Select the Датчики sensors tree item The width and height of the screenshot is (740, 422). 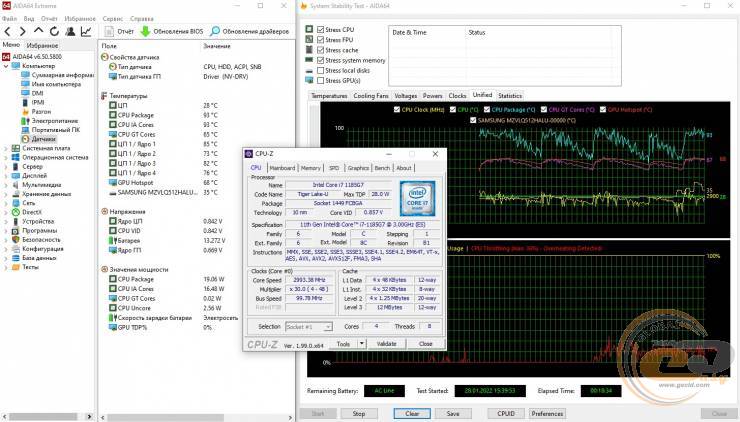tap(43, 139)
